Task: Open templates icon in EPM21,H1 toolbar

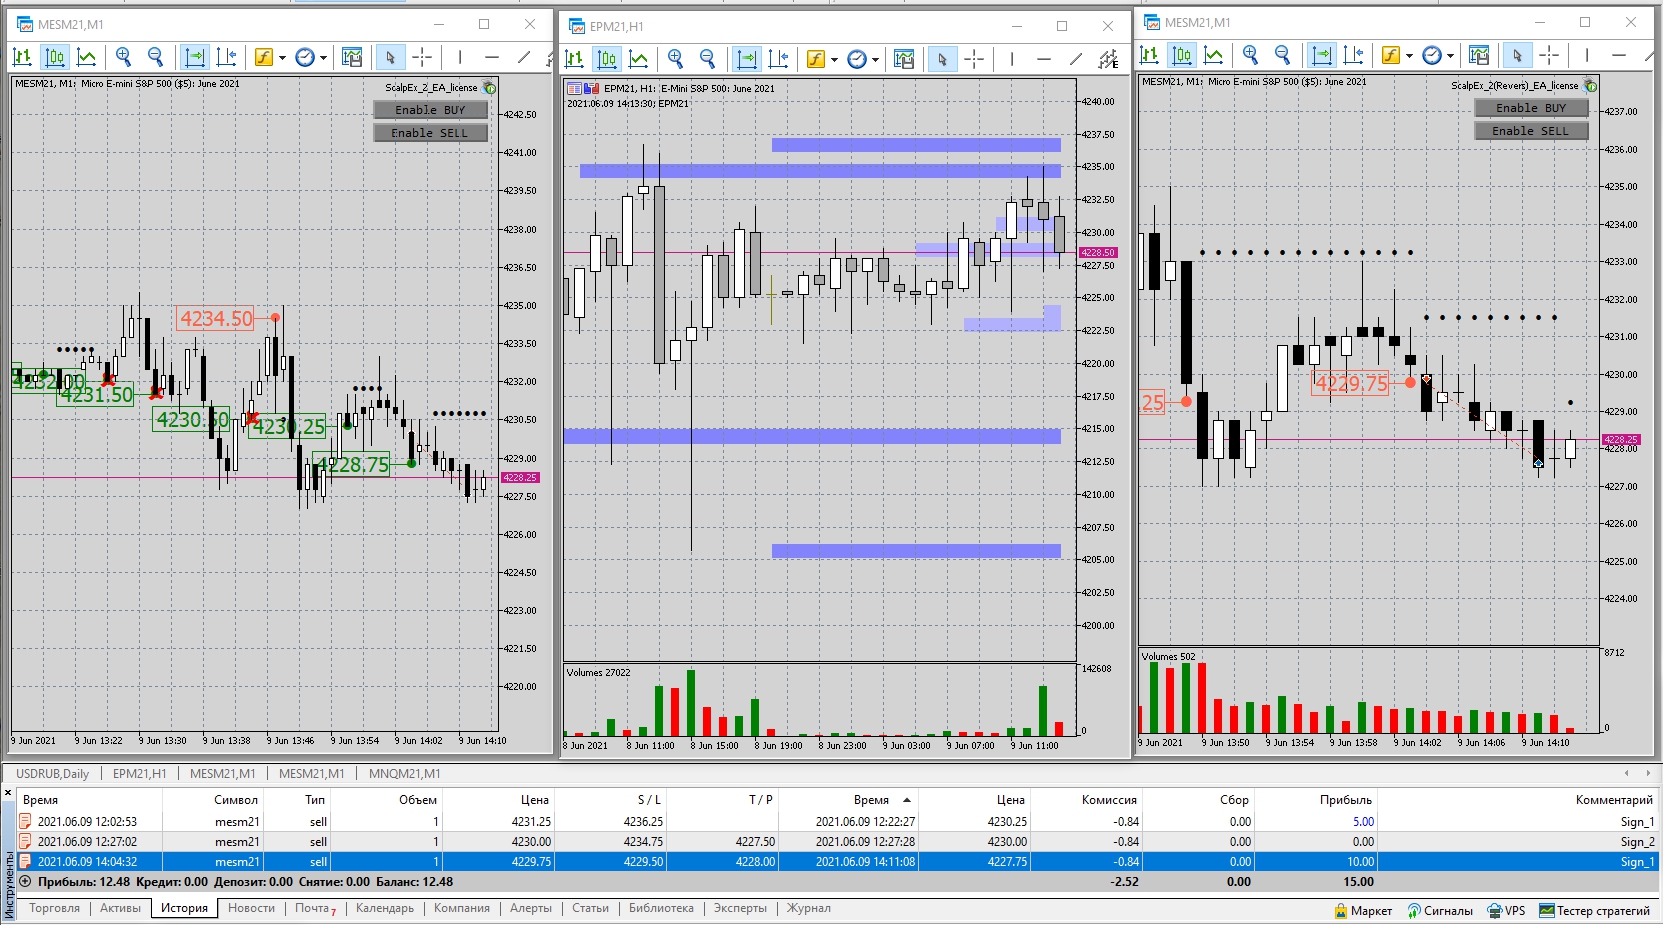Action: [x=904, y=59]
